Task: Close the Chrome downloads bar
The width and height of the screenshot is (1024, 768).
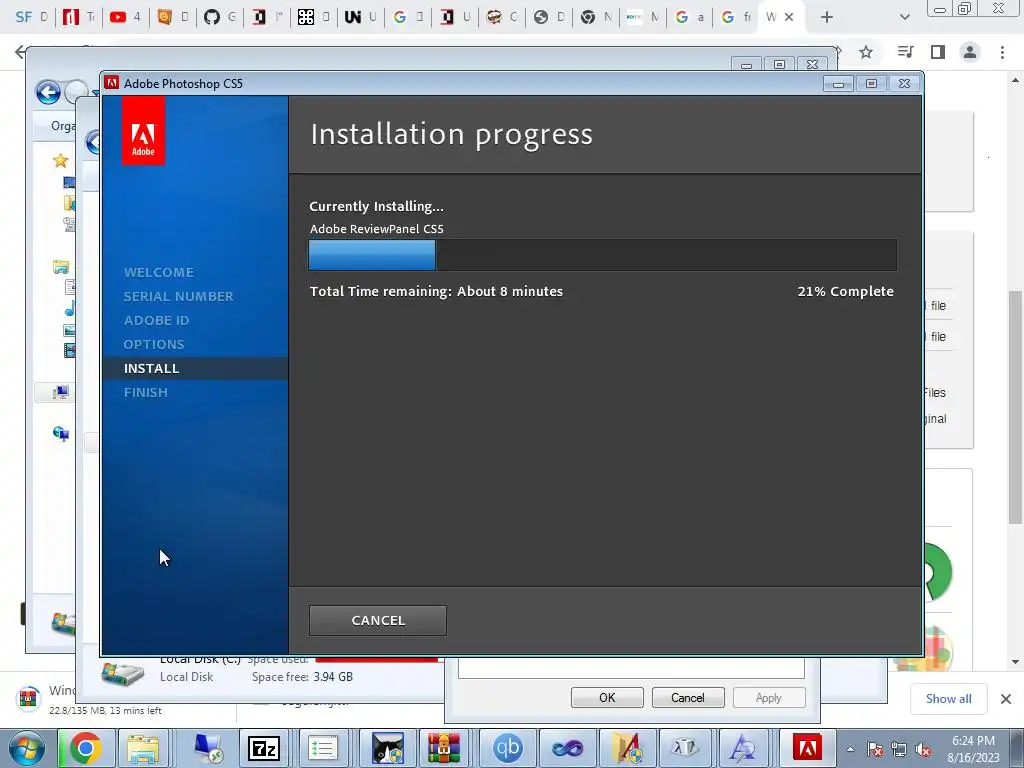Action: [1006, 699]
